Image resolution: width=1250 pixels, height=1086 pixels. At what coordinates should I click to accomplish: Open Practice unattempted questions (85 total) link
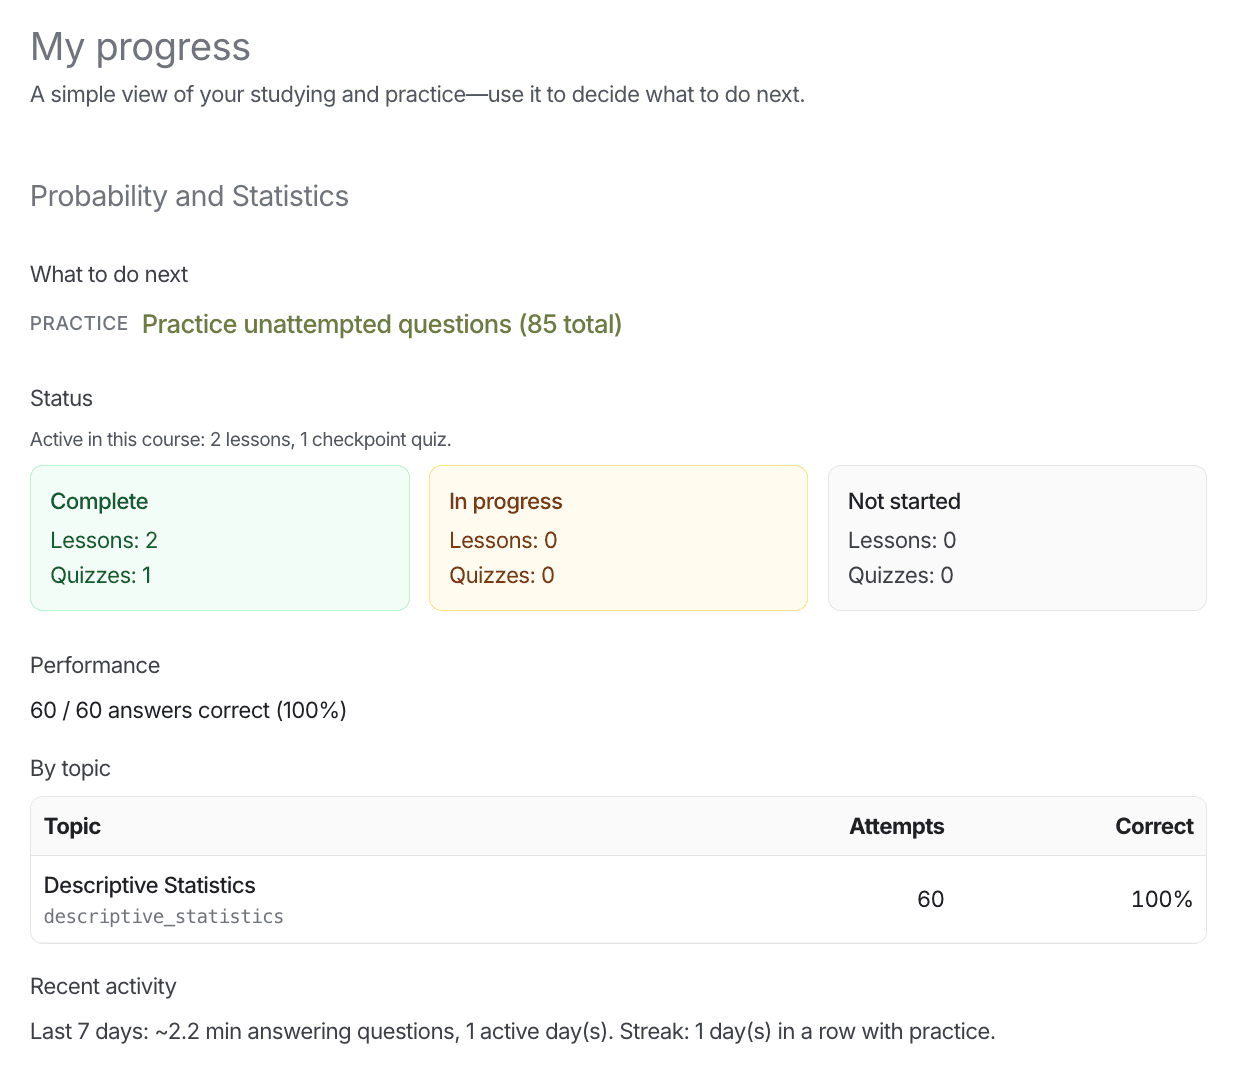(x=382, y=324)
